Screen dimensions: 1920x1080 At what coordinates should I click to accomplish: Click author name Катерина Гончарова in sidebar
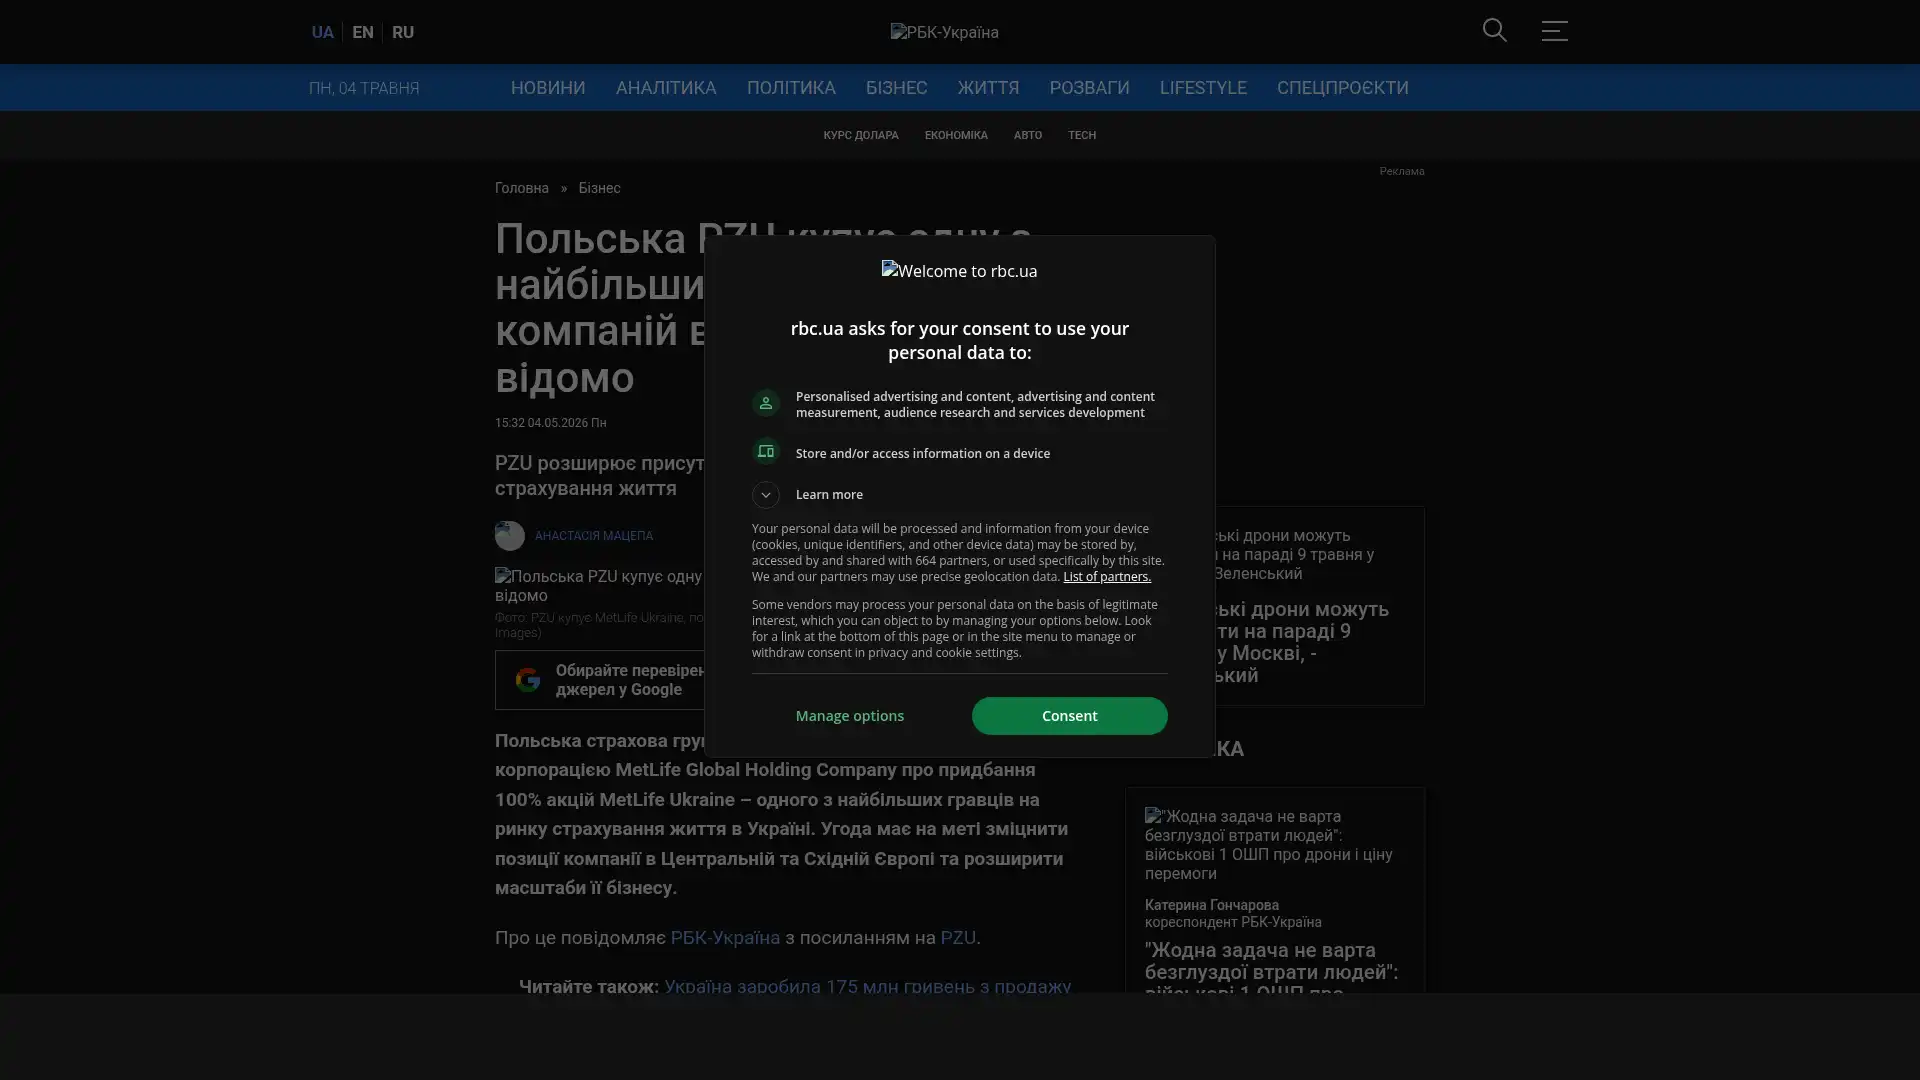coord(1212,905)
